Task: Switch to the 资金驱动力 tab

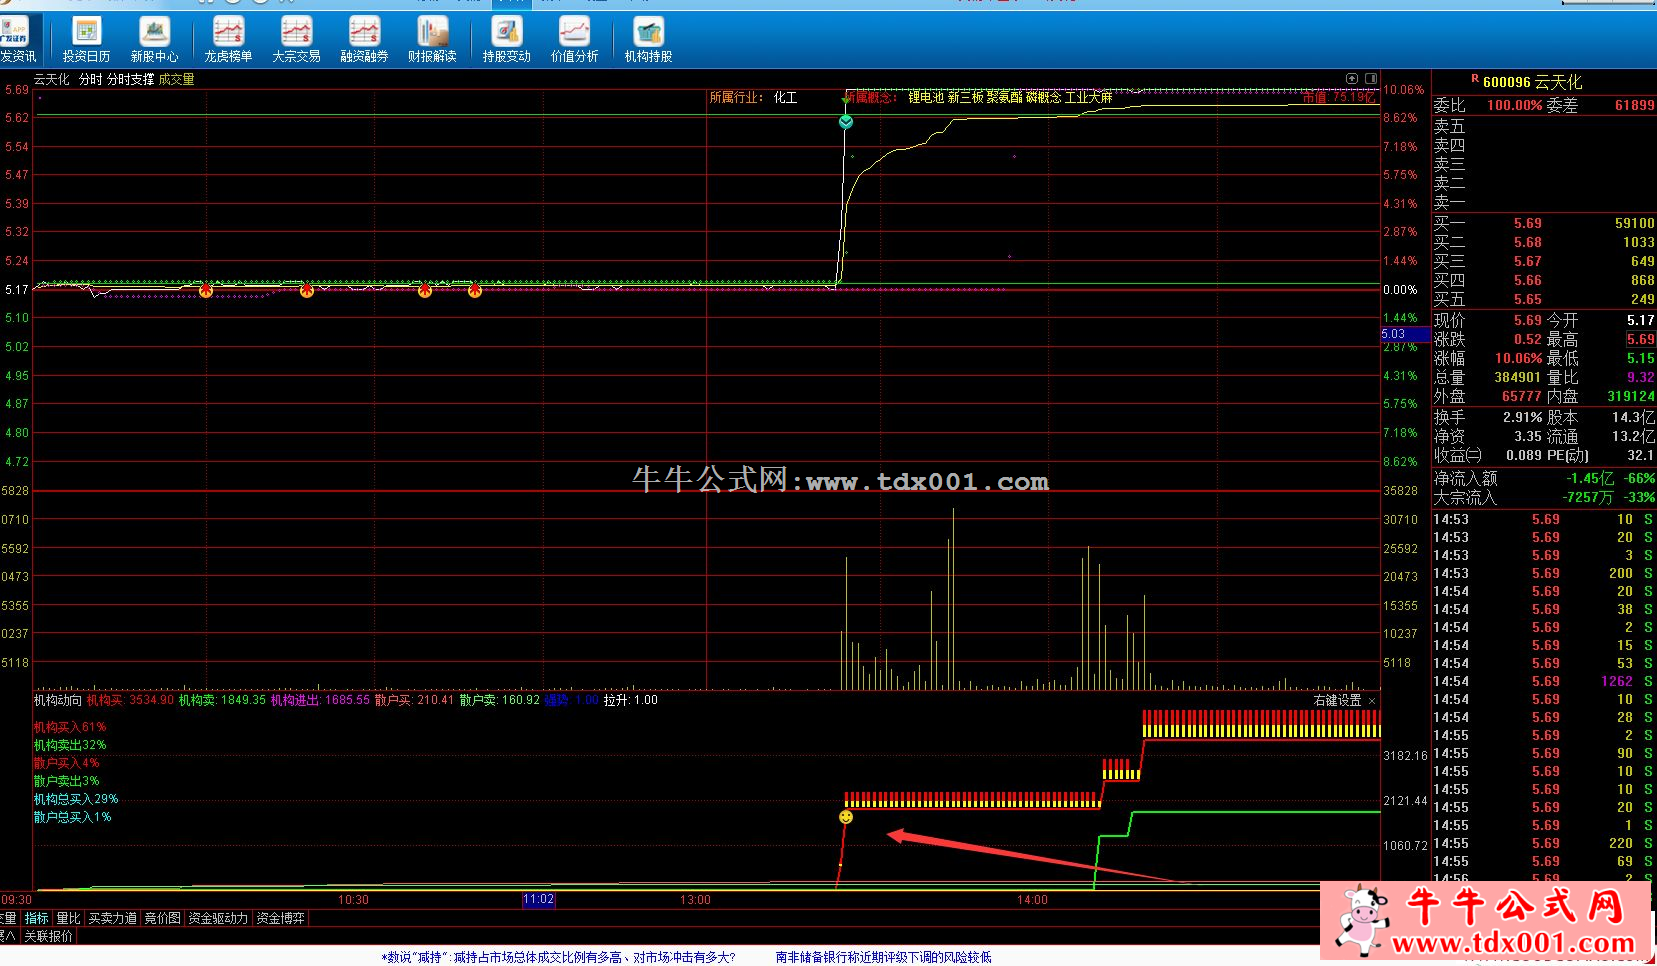Action: pos(217,918)
